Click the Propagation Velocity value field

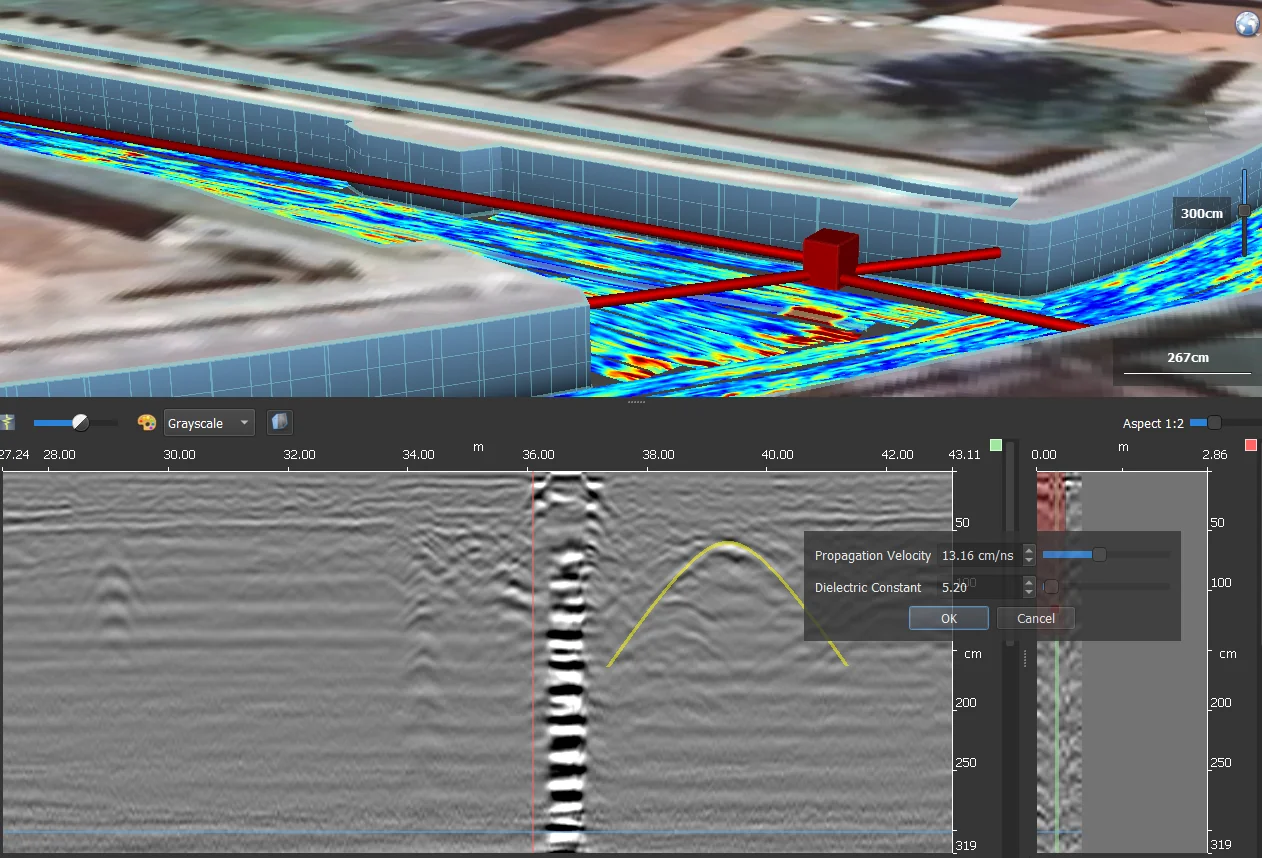point(980,555)
